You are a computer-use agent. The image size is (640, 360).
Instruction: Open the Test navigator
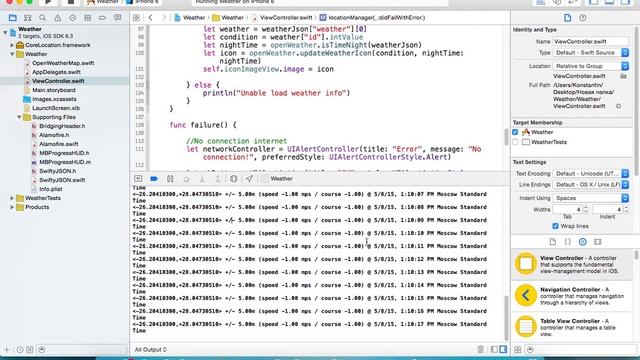73,18
